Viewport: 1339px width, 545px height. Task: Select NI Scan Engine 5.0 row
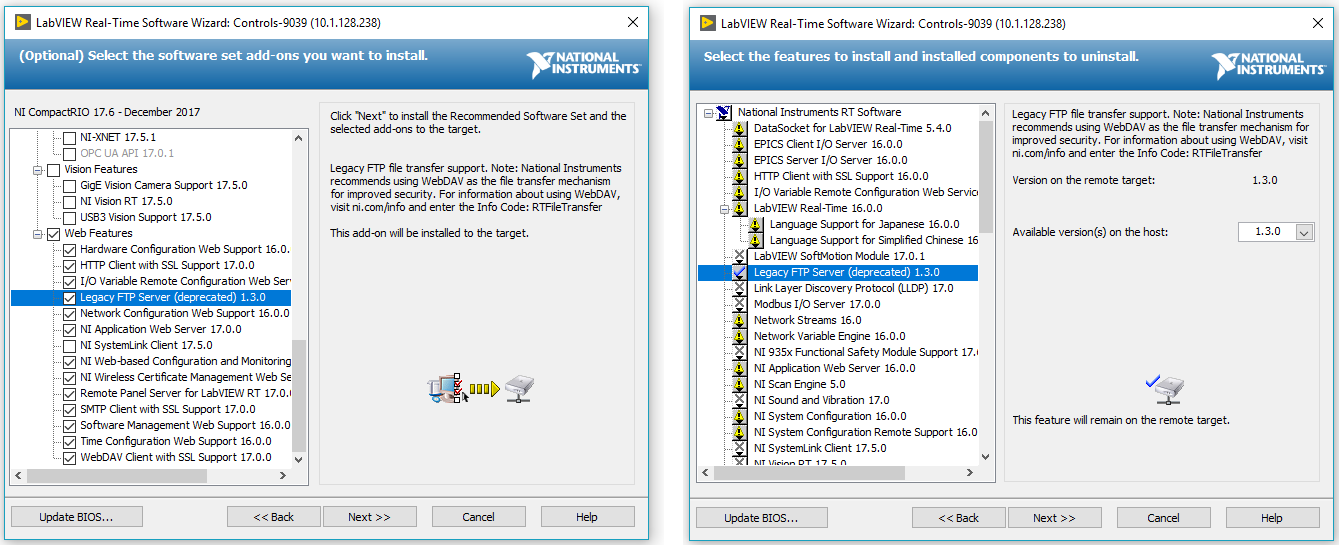point(799,384)
